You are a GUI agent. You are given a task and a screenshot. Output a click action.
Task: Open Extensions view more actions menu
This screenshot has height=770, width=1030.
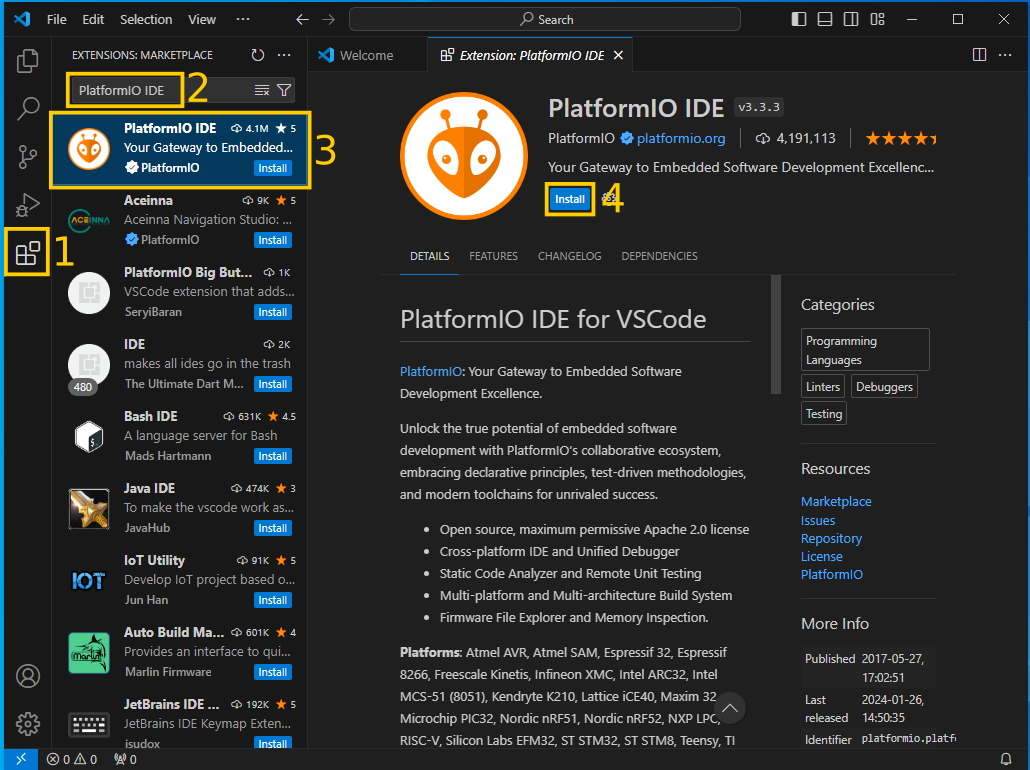284,55
